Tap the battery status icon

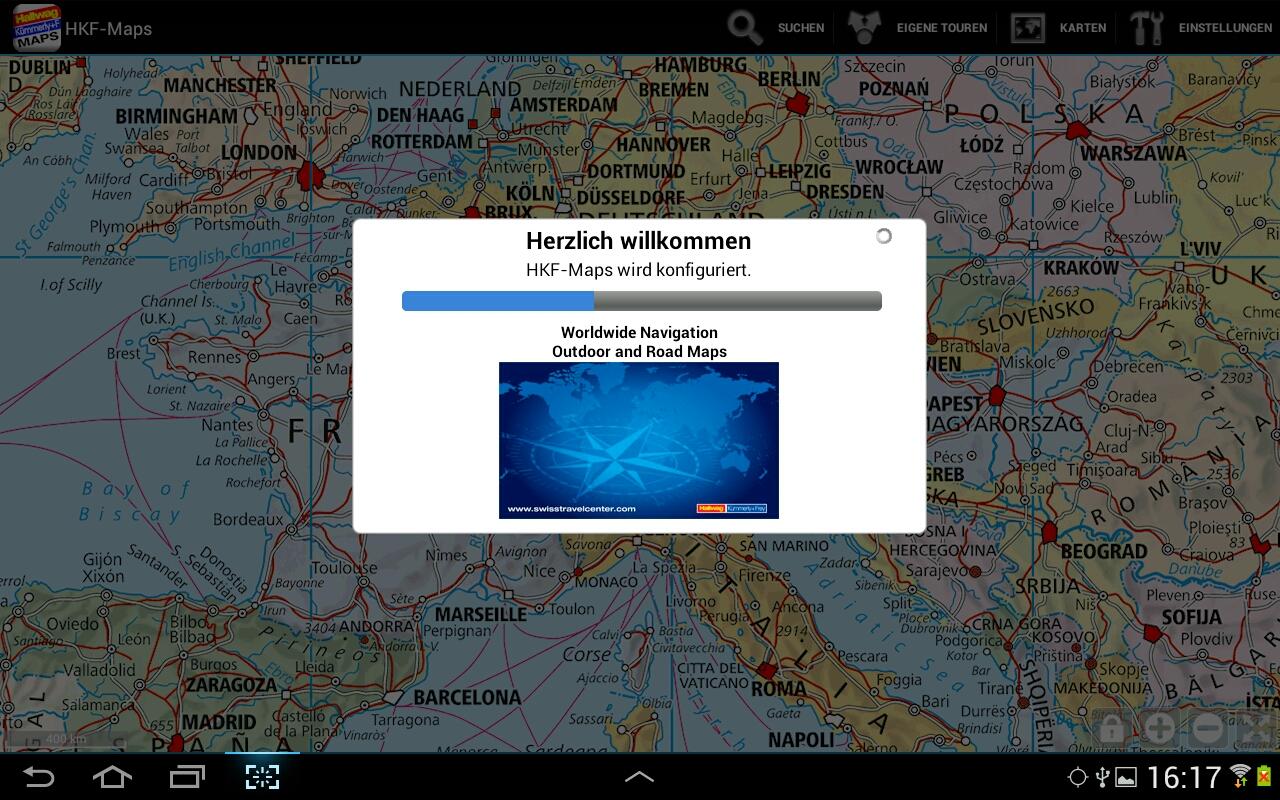[1264, 777]
